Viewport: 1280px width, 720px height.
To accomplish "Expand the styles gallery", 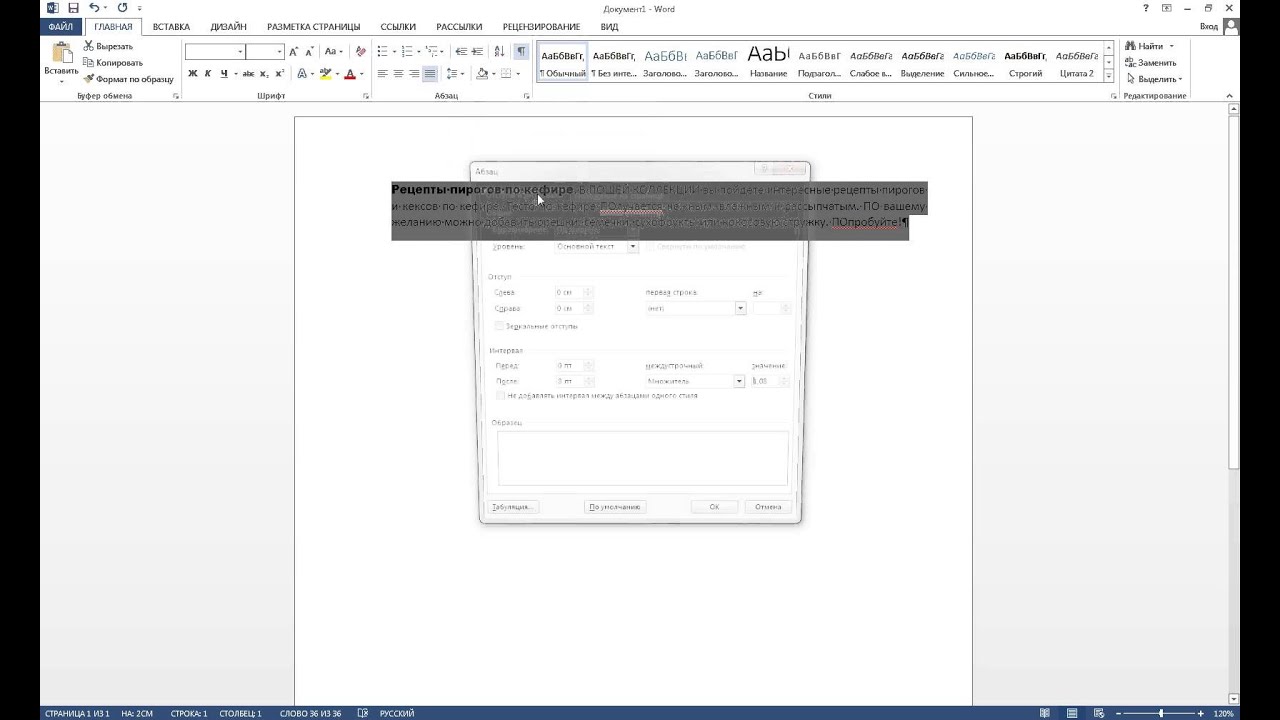I will [x=1109, y=74].
